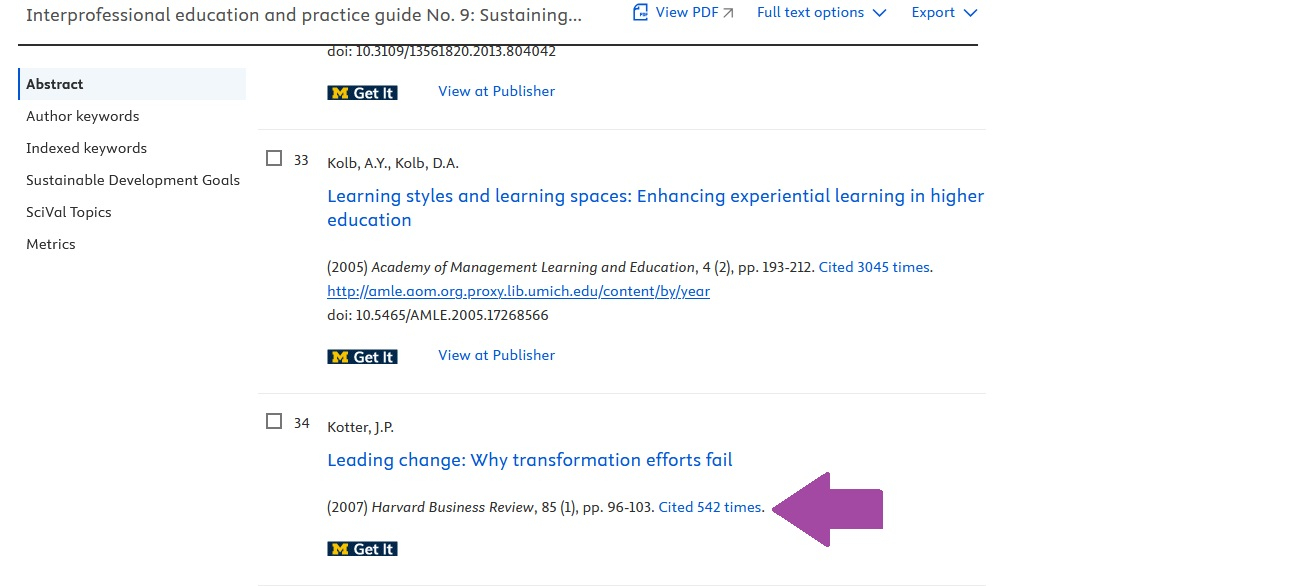Navigate to SciVal Topics section
The image size is (1291, 586).
tap(69, 212)
